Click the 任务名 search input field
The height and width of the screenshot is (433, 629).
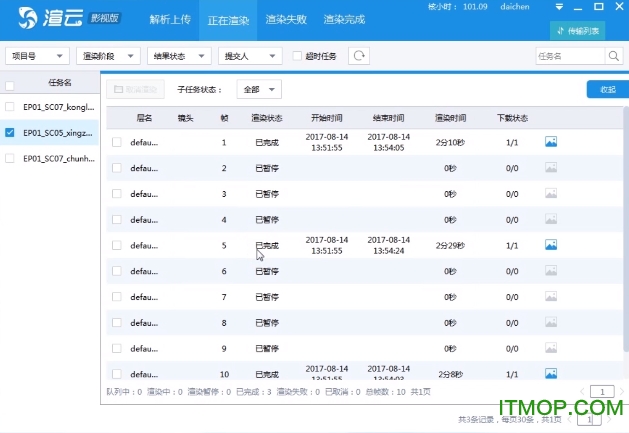(570, 56)
